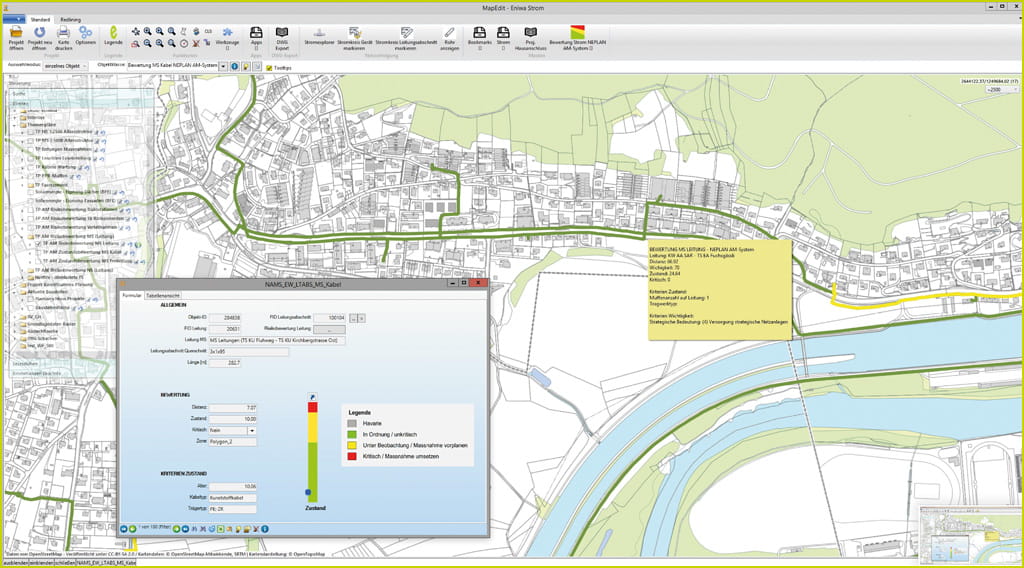
Task: Open the DWG Export tool
Action: coord(282,33)
